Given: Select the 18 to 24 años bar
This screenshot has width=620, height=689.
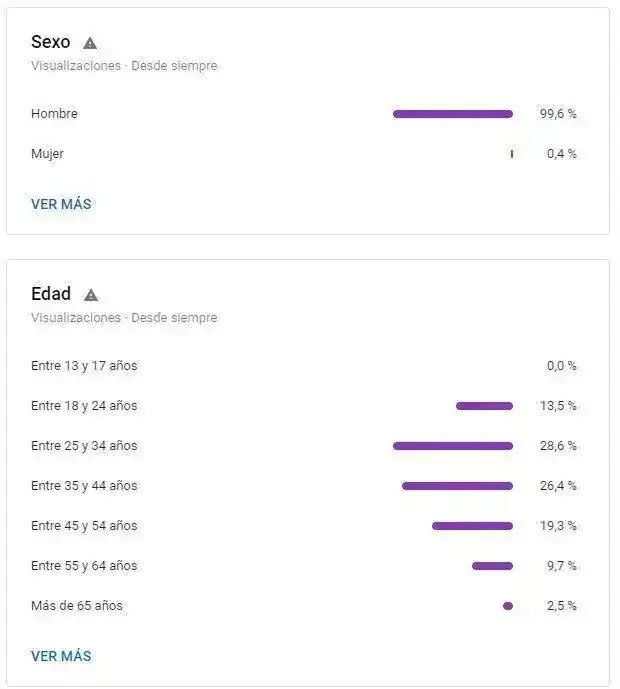Looking at the screenshot, I should [x=484, y=406].
